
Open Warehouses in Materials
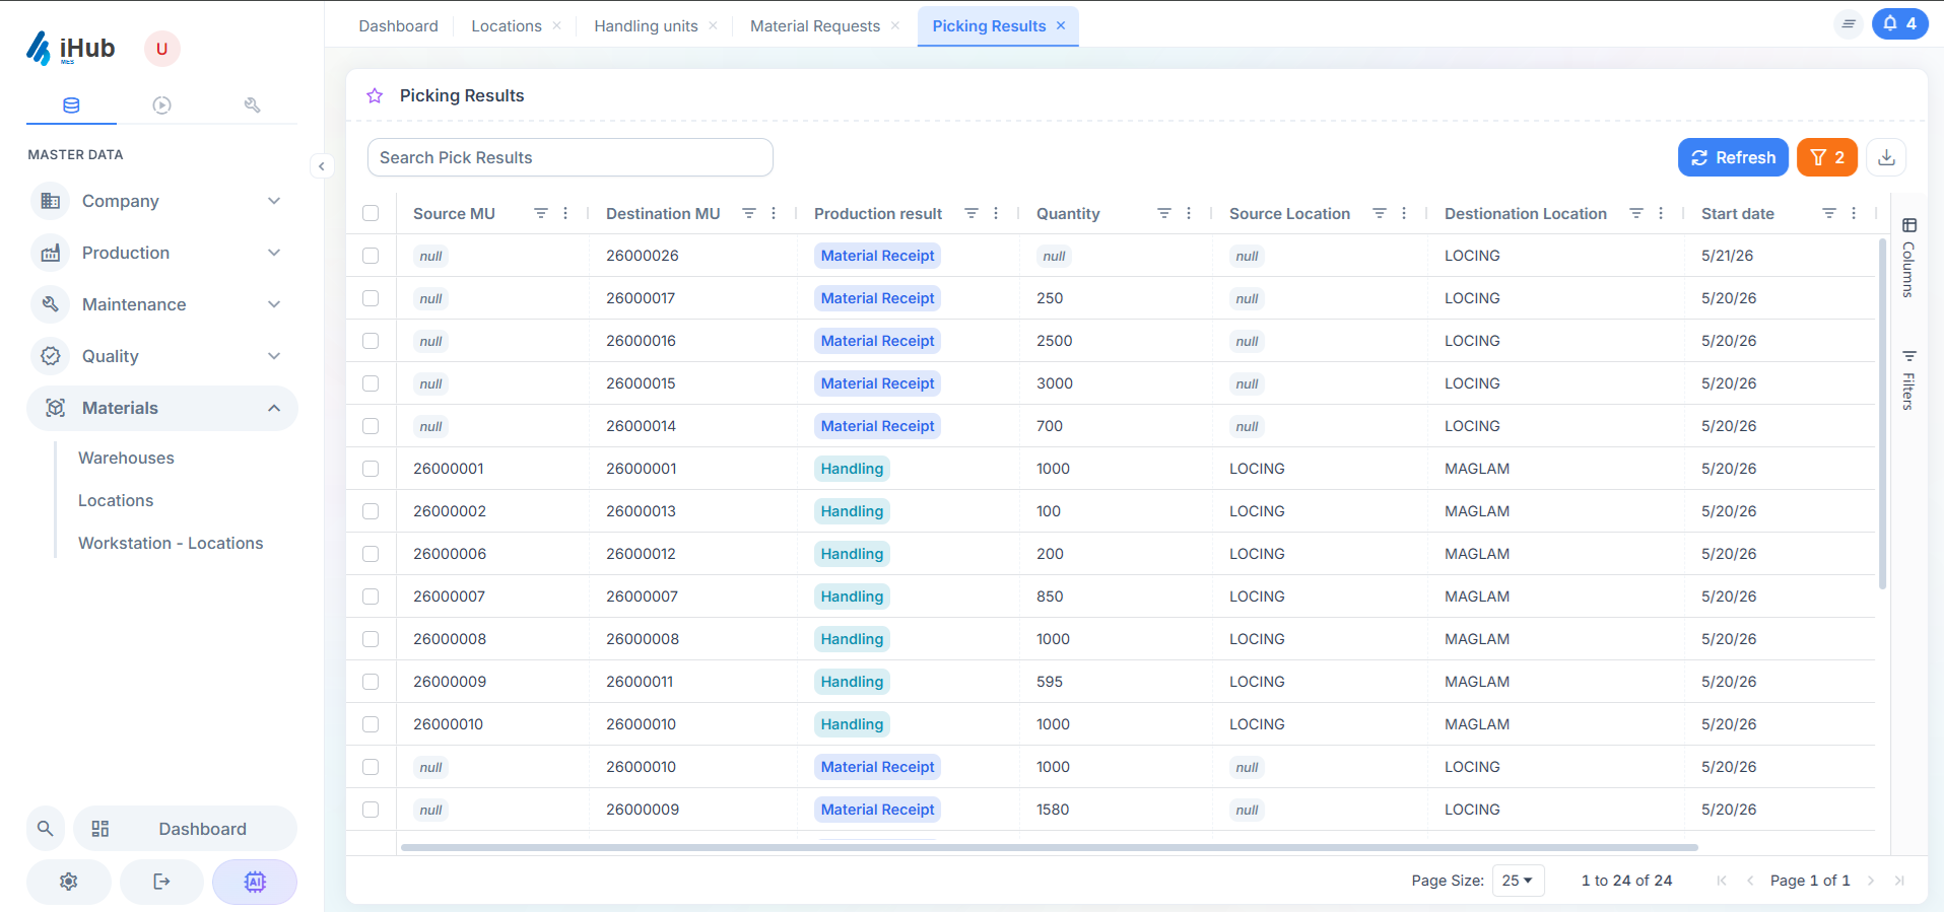126,458
